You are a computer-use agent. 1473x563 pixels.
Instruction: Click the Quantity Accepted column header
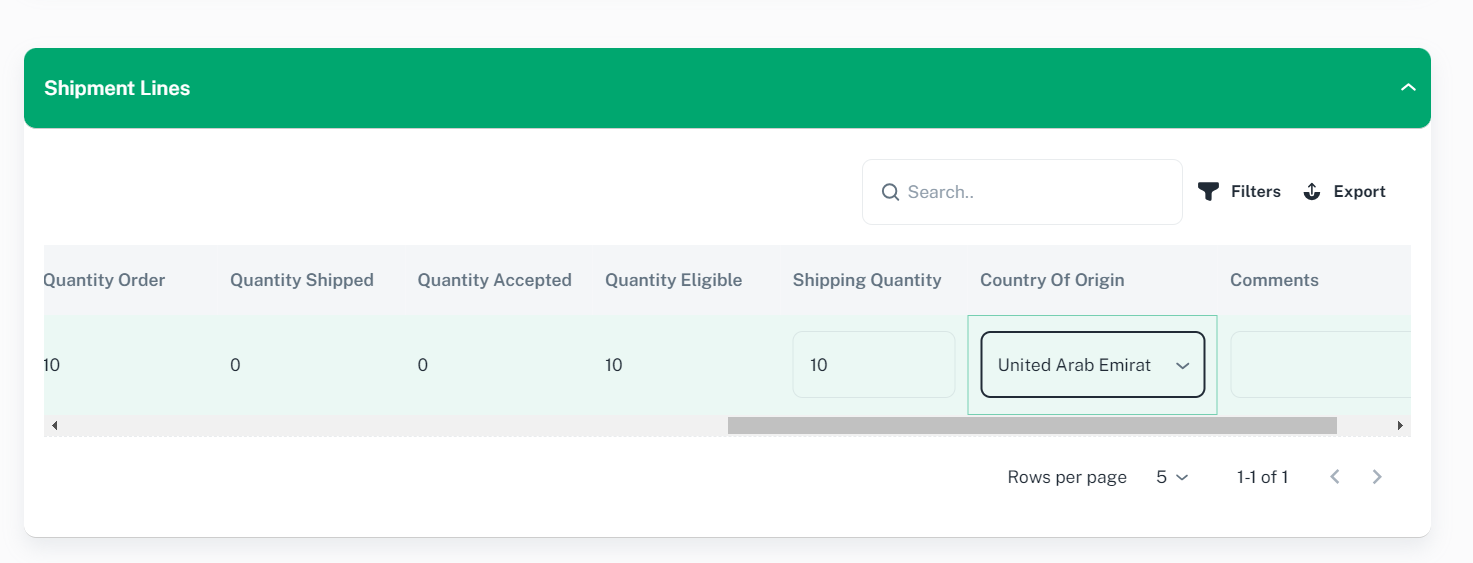pyautogui.click(x=494, y=280)
